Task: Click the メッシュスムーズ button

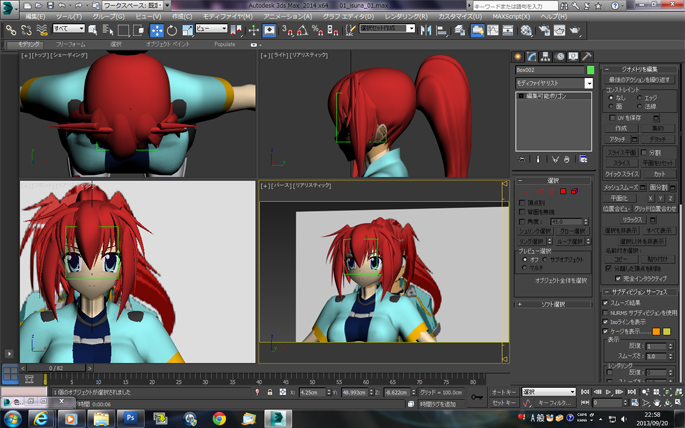Action: [621, 187]
